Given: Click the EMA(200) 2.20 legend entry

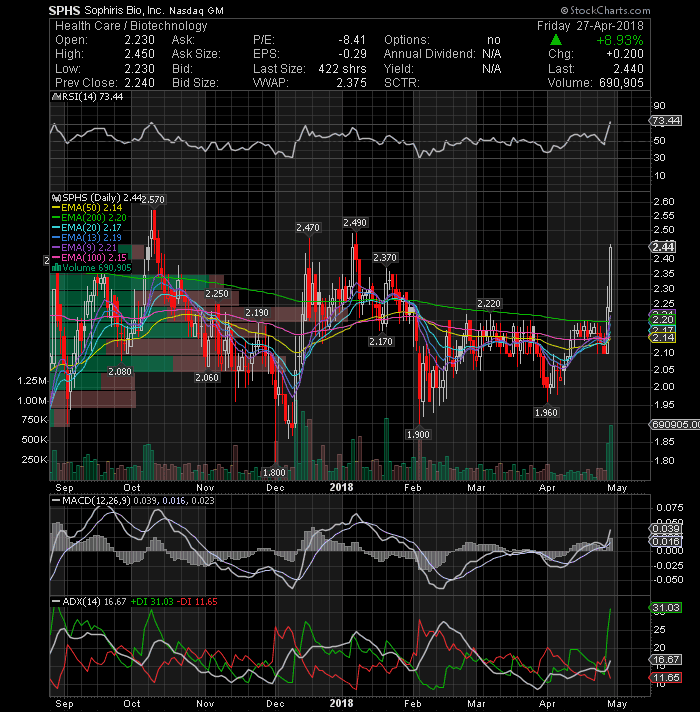Looking at the screenshot, I should pos(89,218).
